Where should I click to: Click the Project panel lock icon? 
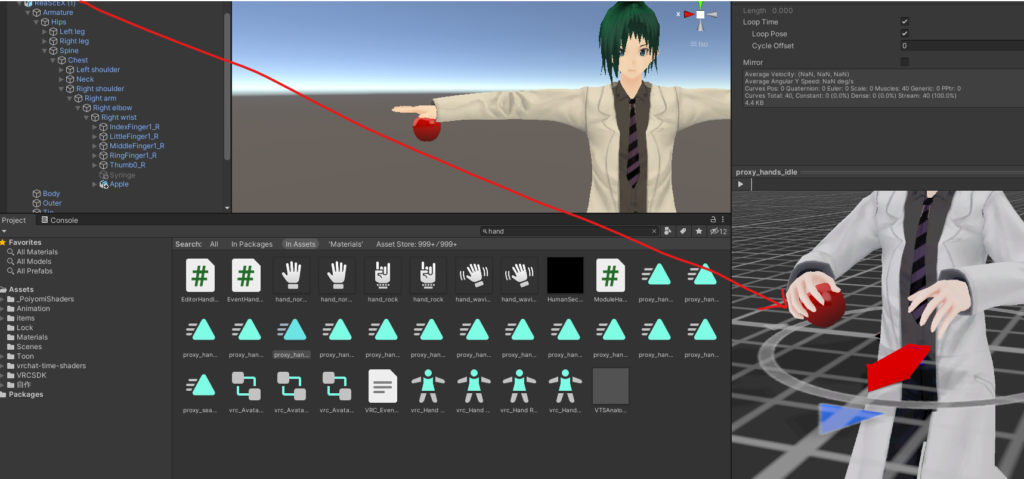click(x=713, y=220)
